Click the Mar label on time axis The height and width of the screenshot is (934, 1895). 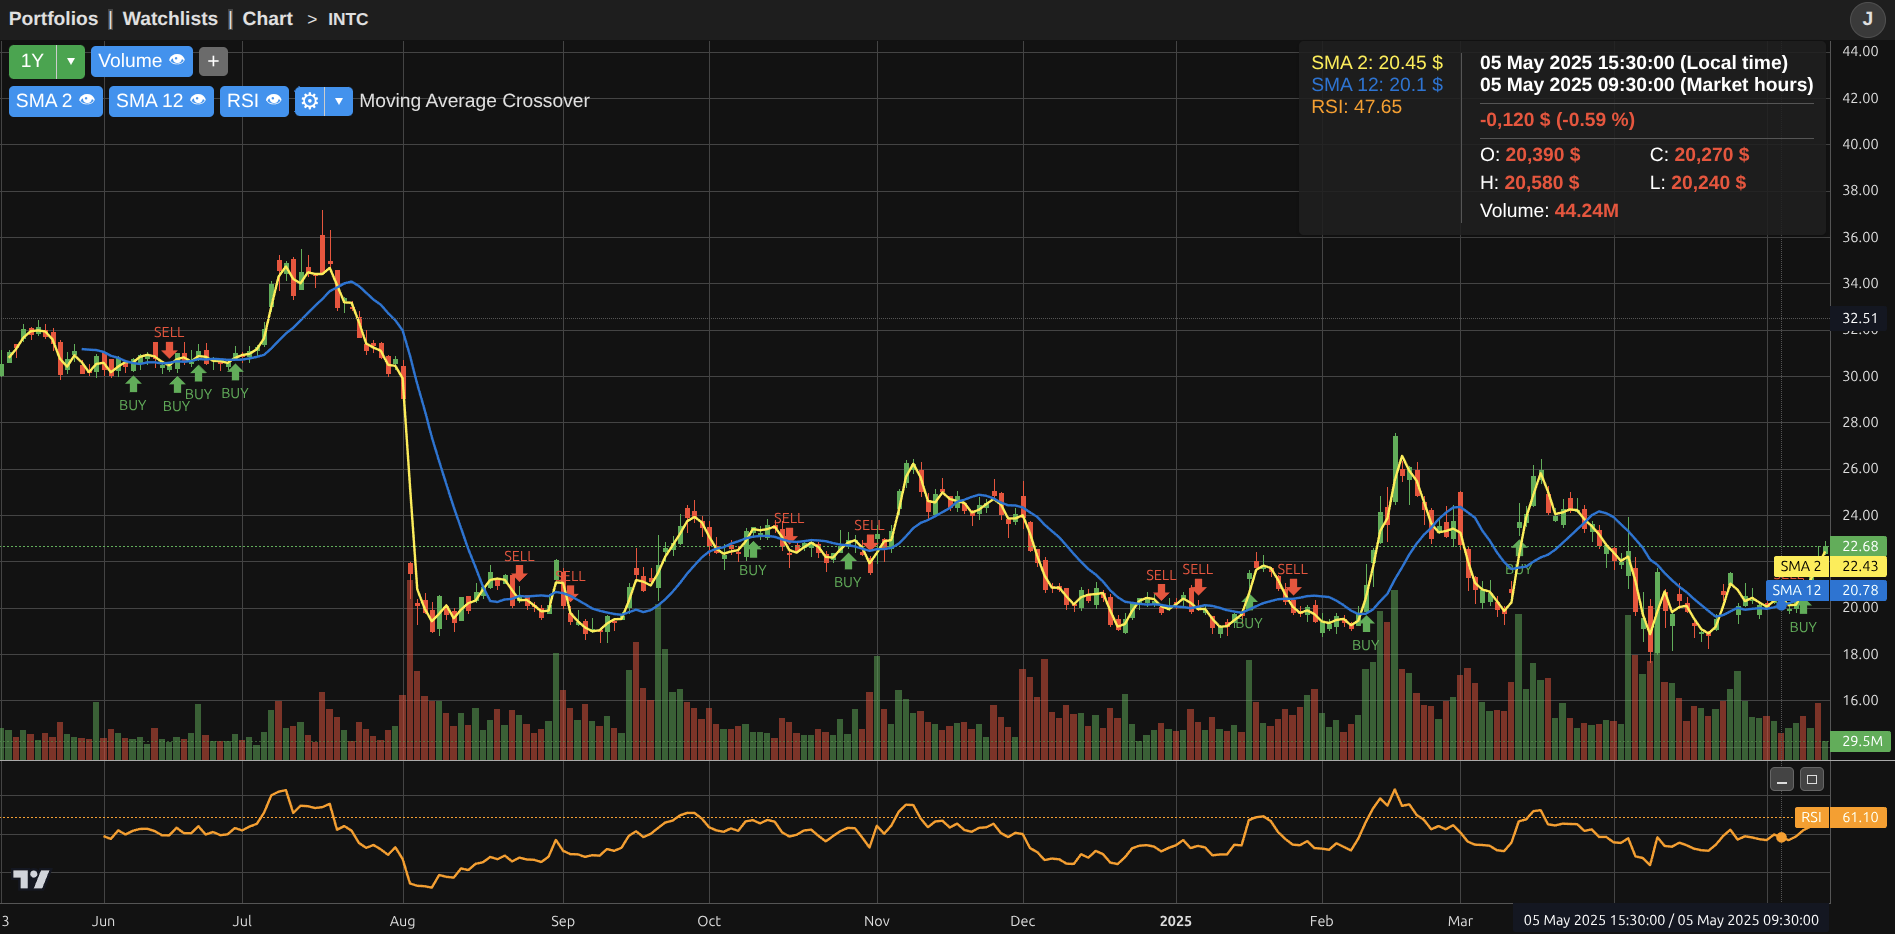coord(1460,921)
